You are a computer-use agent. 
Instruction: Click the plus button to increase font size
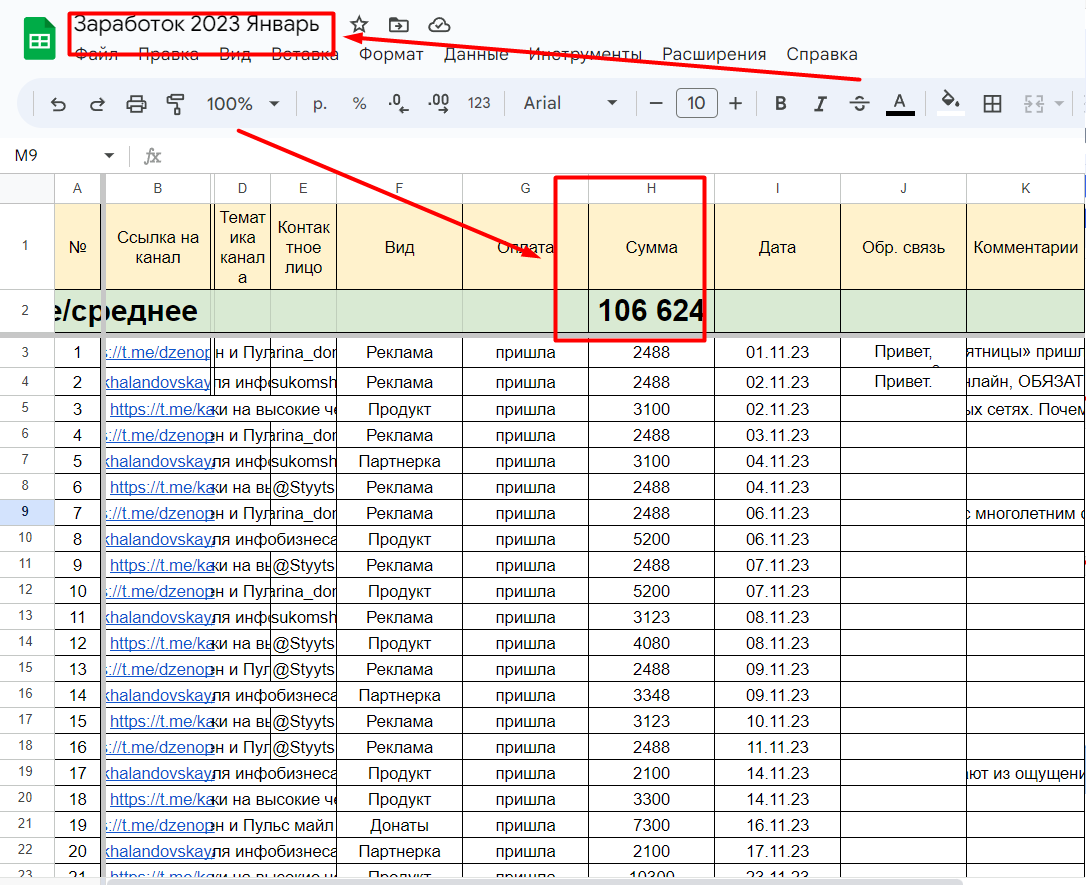point(736,103)
